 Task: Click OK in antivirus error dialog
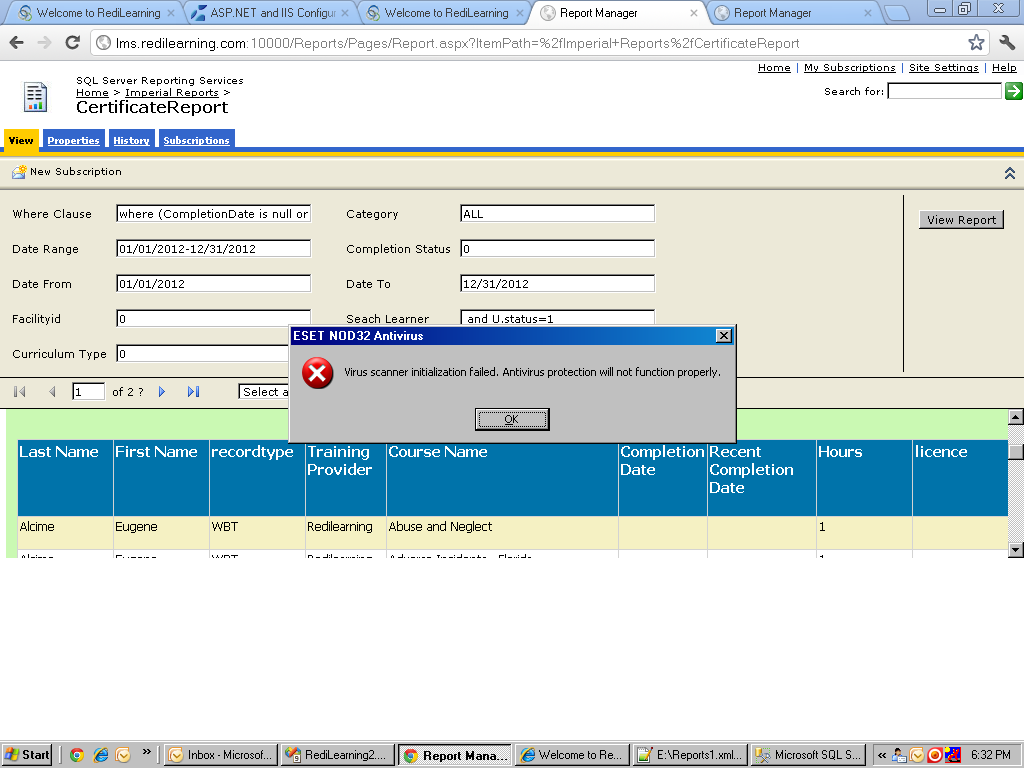(x=512, y=419)
